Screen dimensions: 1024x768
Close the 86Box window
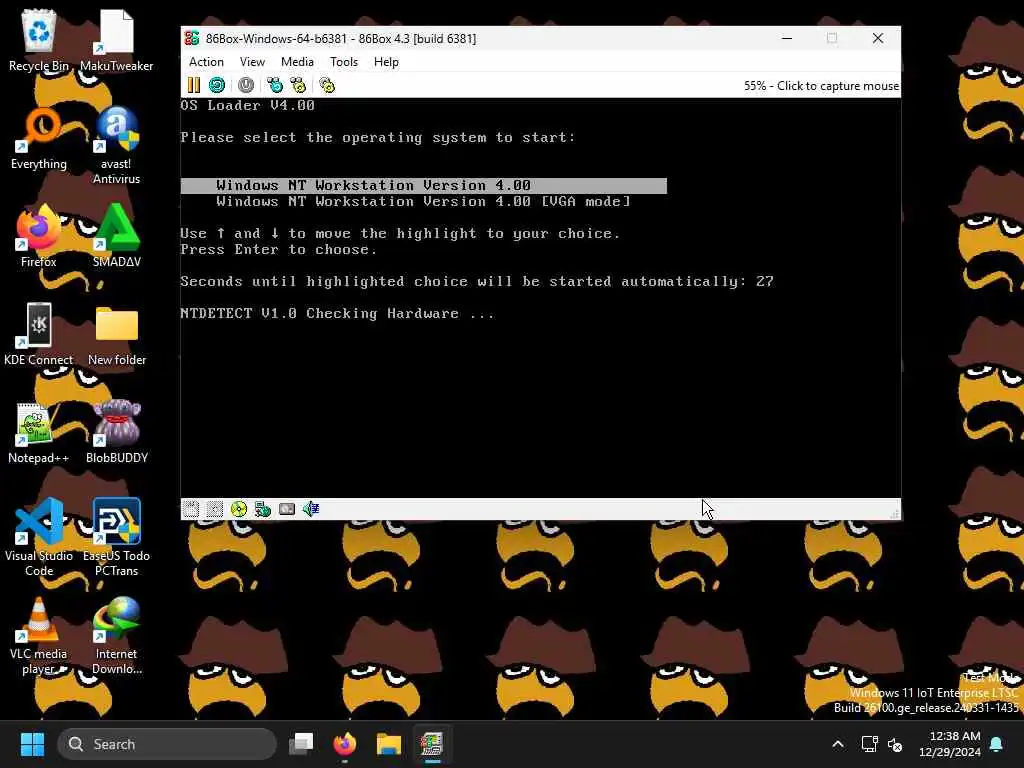pyautogui.click(x=878, y=39)
